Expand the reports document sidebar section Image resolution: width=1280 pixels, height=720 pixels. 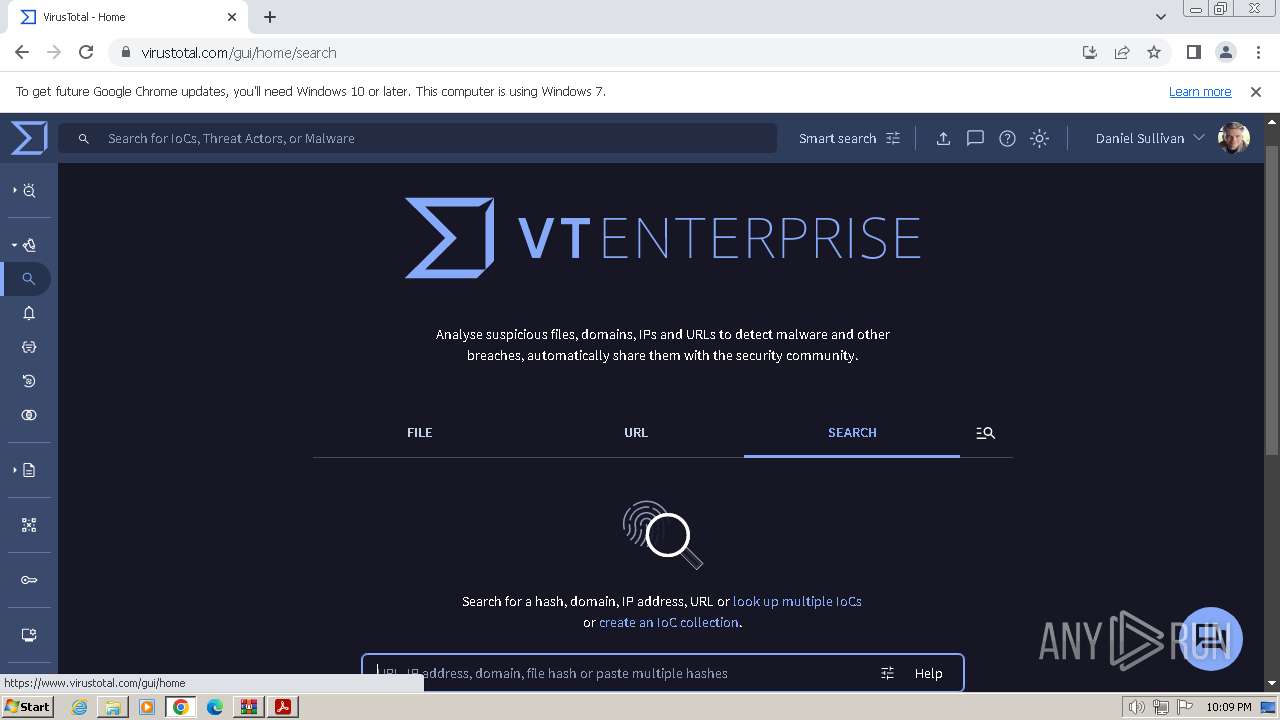(25, 470)
